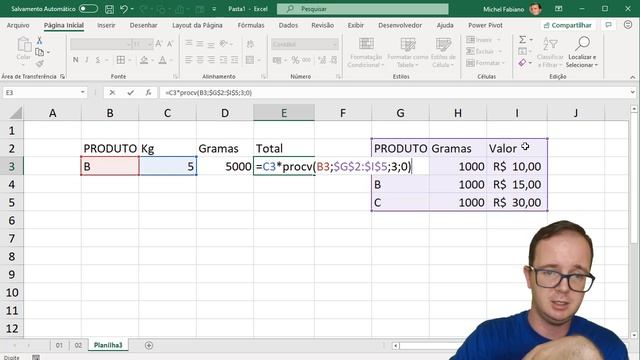640x360 pixels.
Task: Click the Compartilhar button
Action: pos(568,25)
